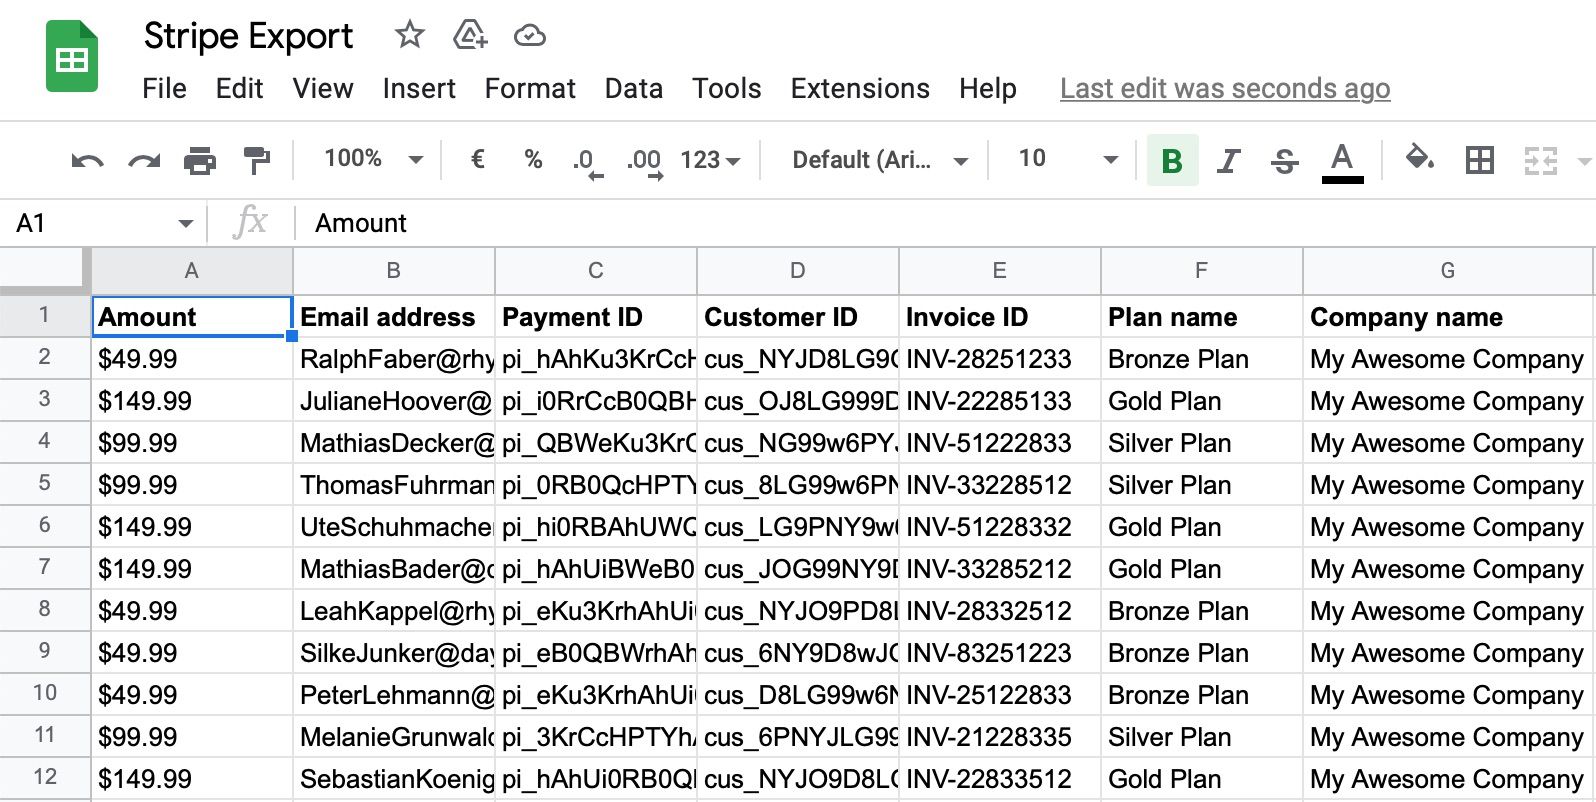Toggle strikethrough formatting

tap(1284, 160)
